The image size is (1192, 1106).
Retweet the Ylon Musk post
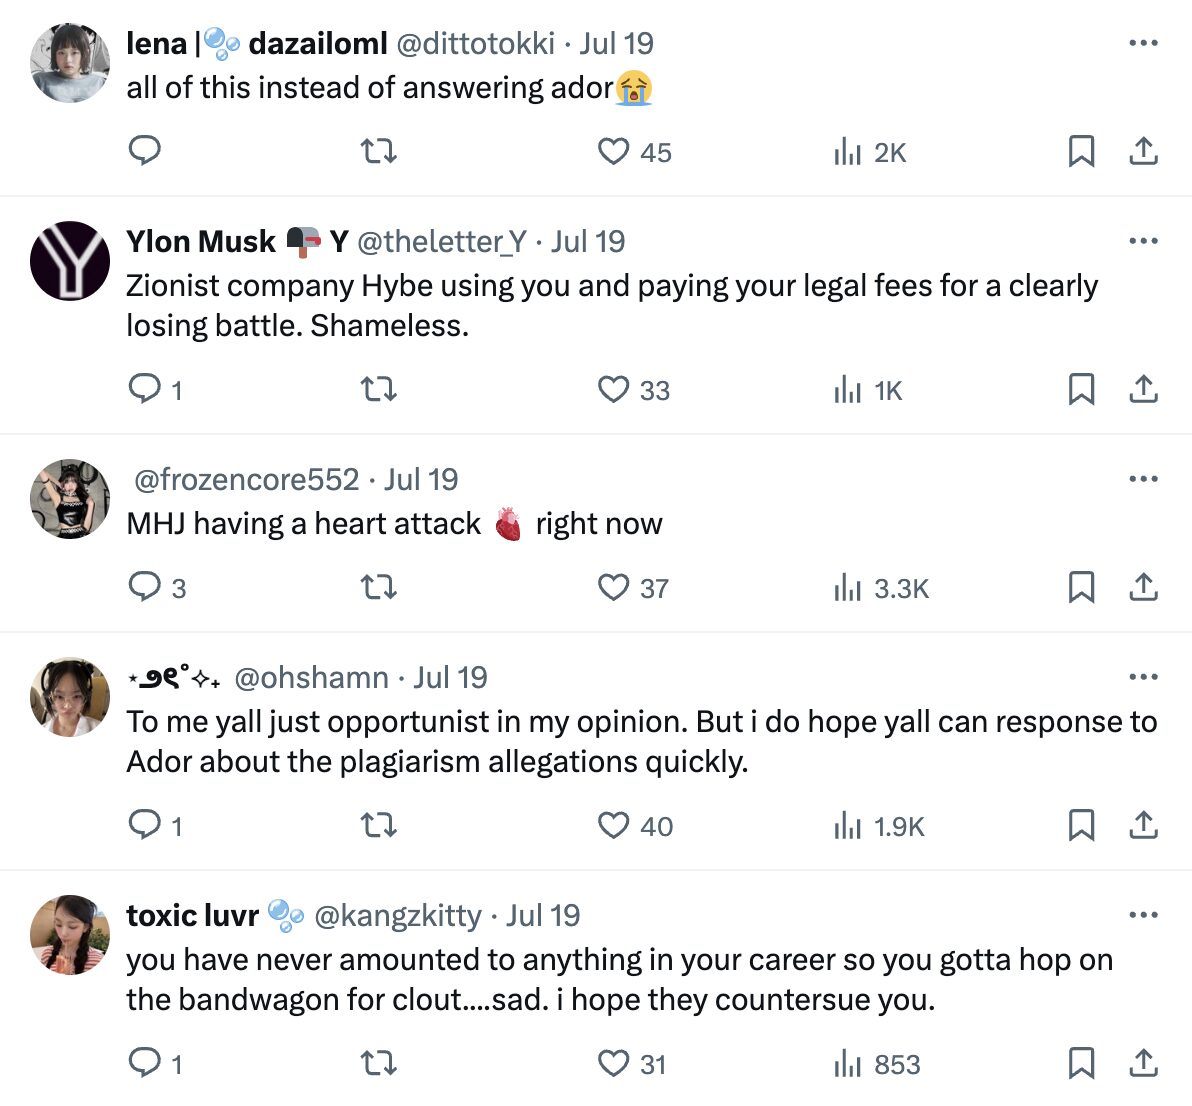point(378,389)
